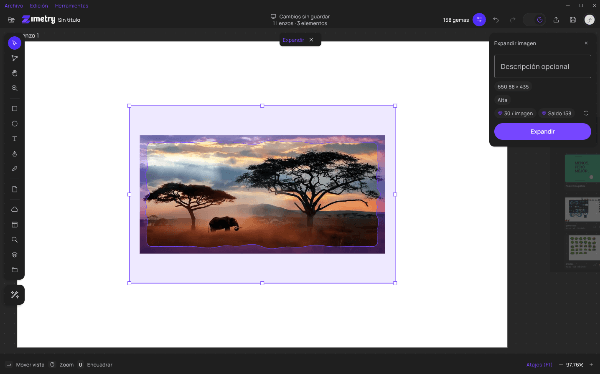This screenshot has width=600, height=374.
Task: Open the template layout icon
Action: (x=15, y=225)
